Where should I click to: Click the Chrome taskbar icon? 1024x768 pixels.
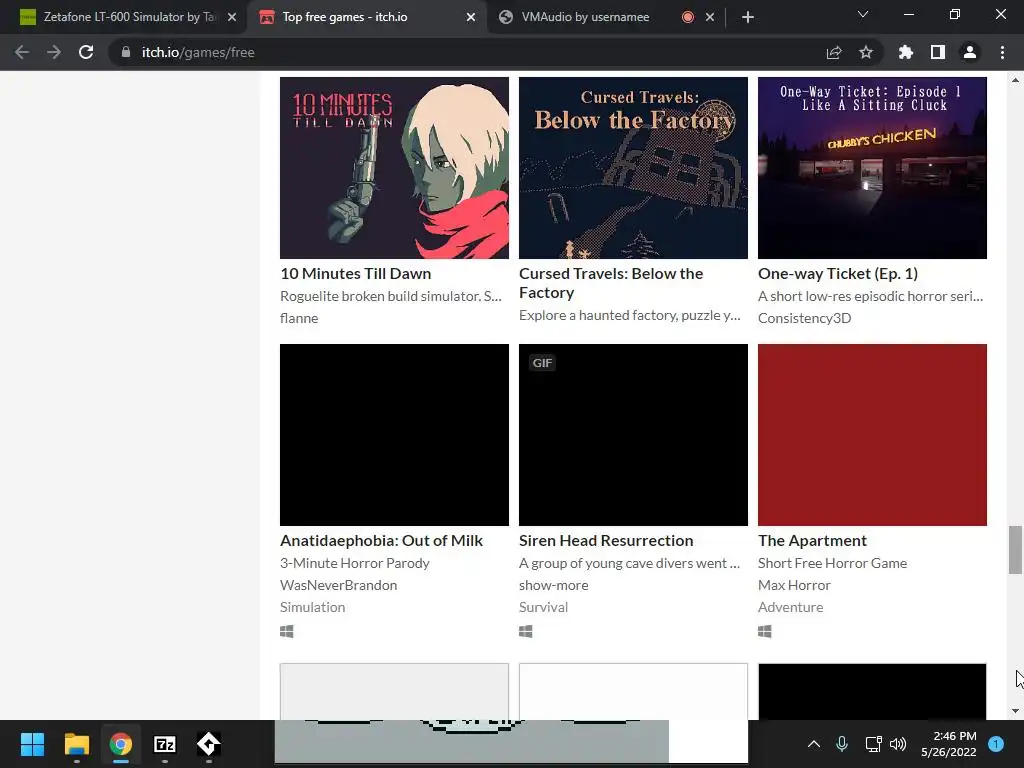[121, 744]
